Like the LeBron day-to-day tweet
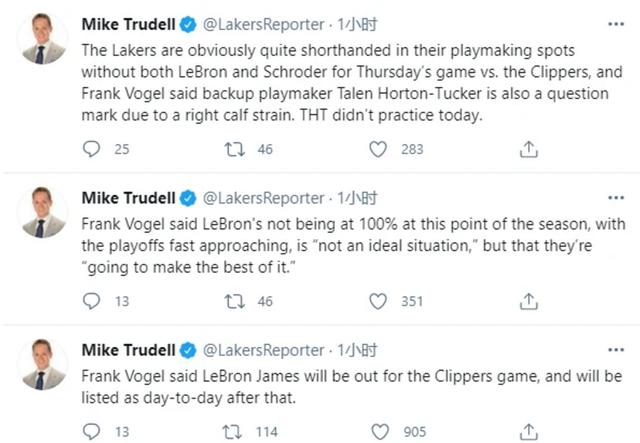The image size is (640, 443). 378,431
